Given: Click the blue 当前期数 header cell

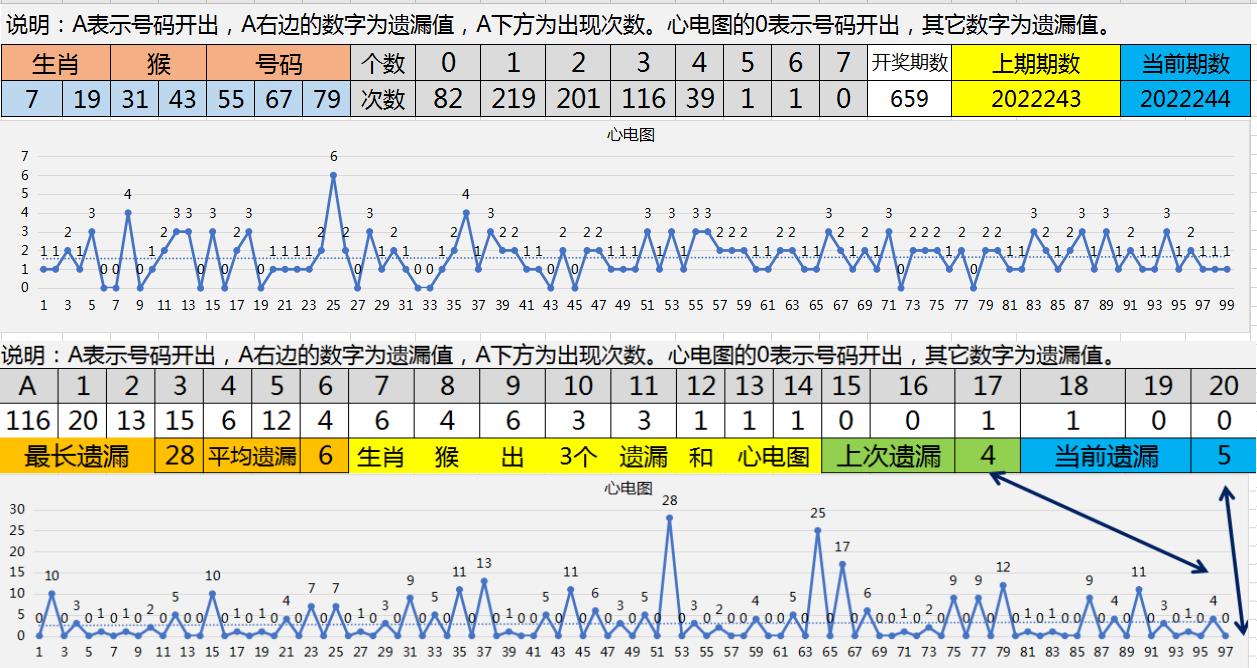Looking at the screenshot, I should (x=1187, y=64).
